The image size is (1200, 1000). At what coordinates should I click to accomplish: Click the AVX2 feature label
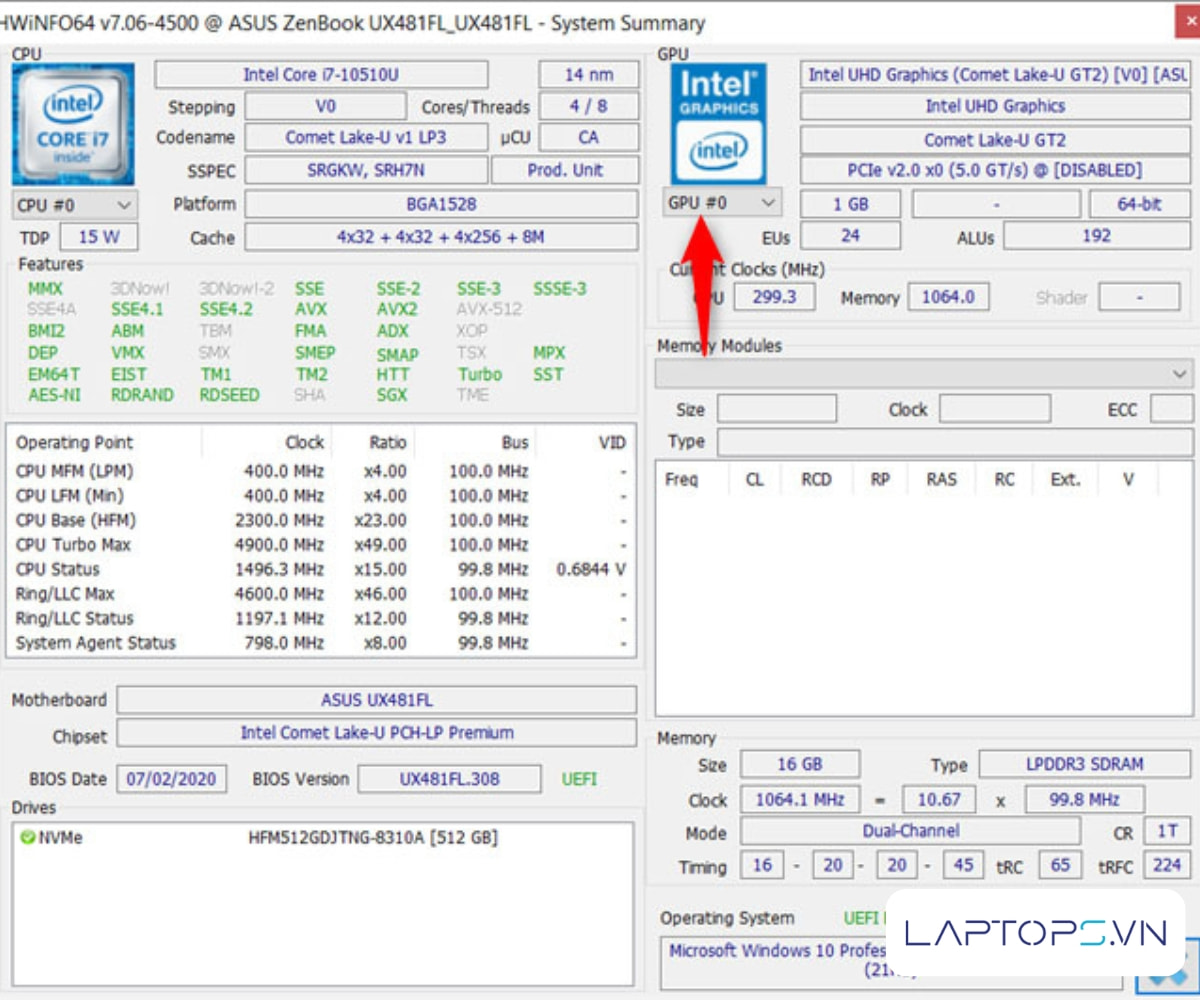pos(397,310)
